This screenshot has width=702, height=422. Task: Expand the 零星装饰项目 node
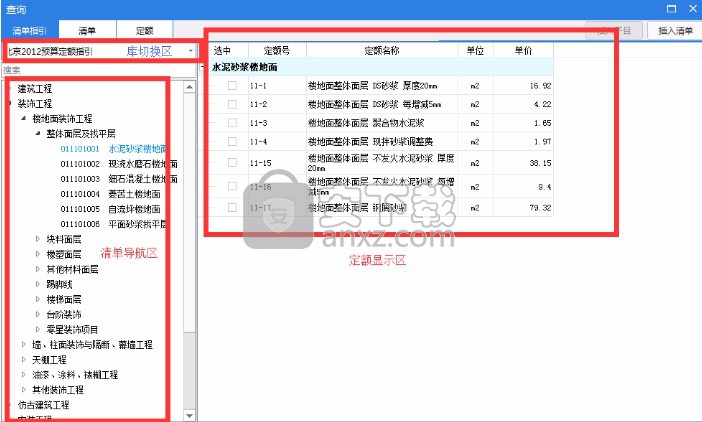tap(38, 329)
